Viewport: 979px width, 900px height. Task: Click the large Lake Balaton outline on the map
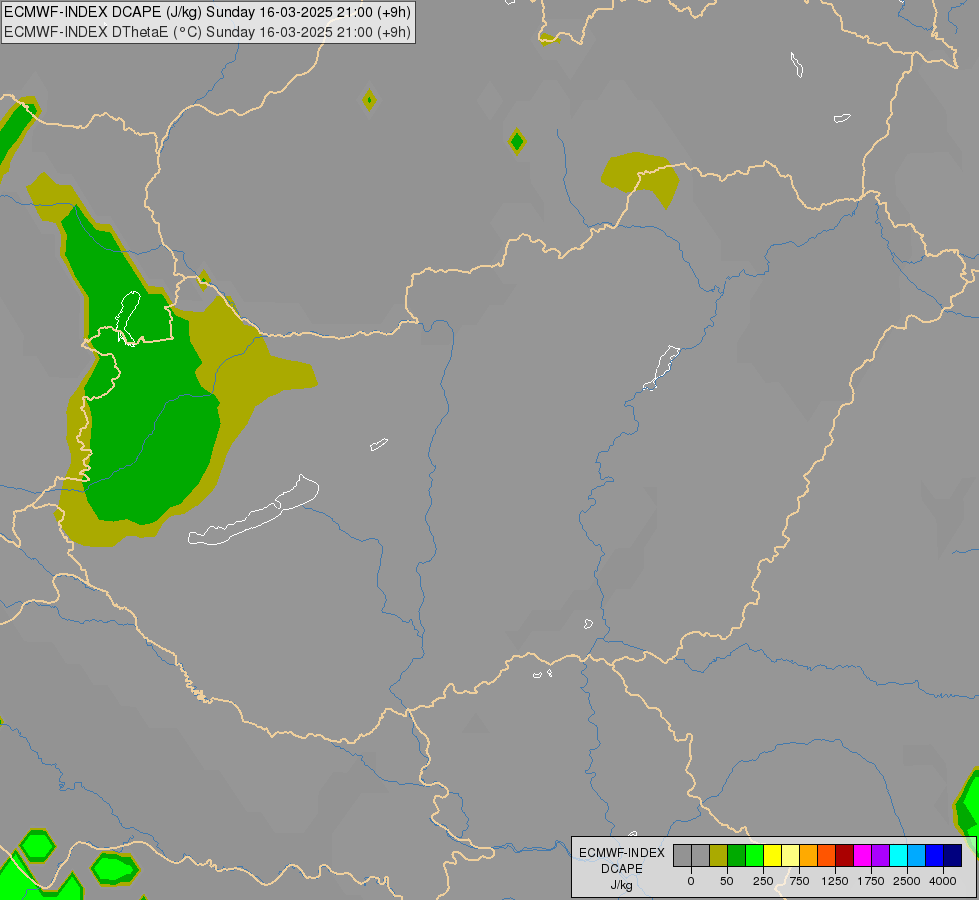(x=253, y=511)
